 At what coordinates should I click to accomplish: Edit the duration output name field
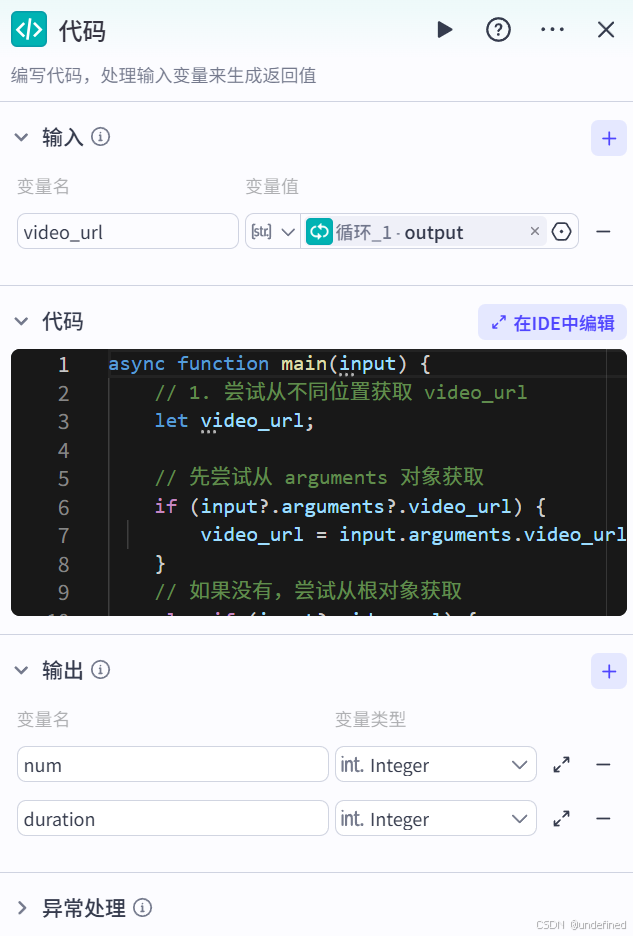173,818
